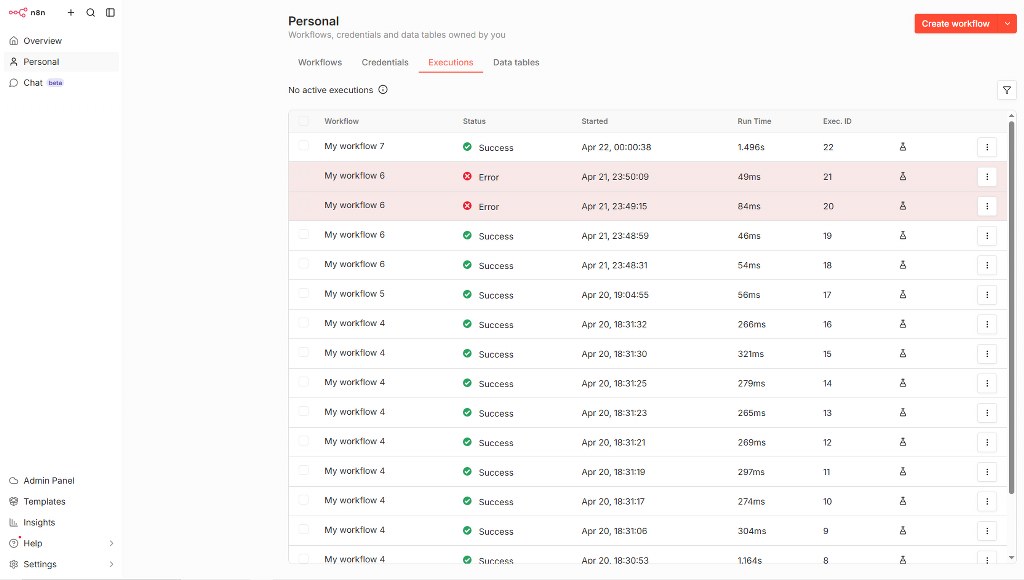Click the flask icon for execution 18
This screenshot has height=580, width=1024.
[903, 265]
